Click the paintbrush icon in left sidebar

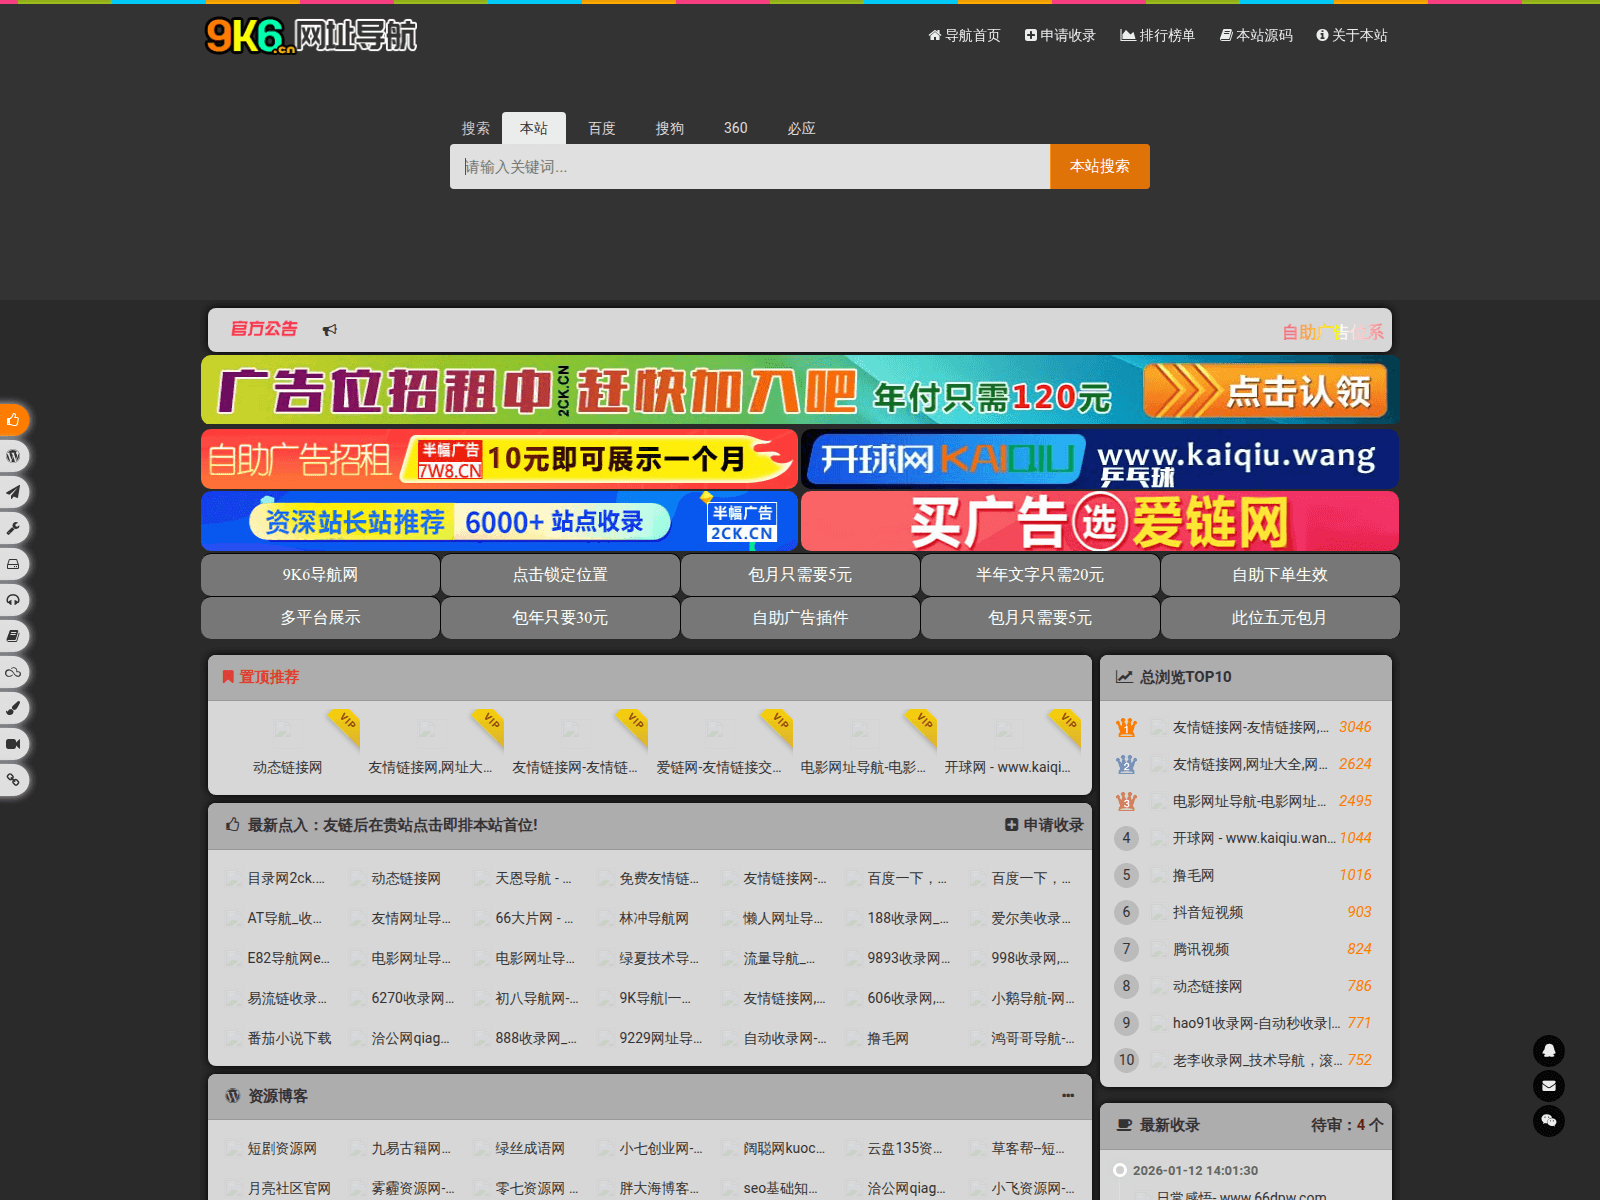(13, 708)
